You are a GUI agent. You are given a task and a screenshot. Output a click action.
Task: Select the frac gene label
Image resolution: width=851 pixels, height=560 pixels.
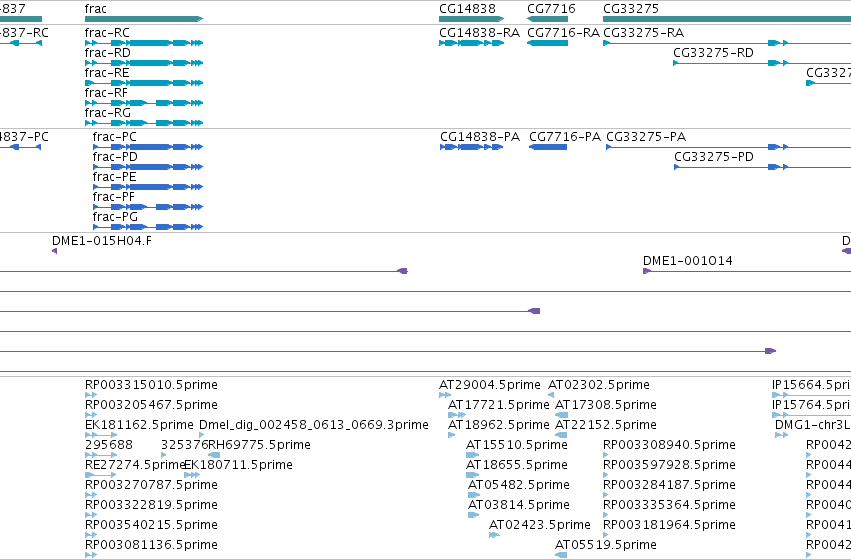(x=96, y=9)
